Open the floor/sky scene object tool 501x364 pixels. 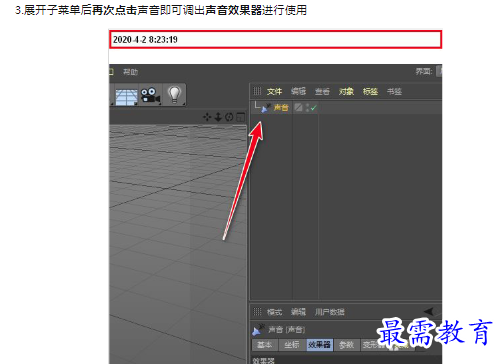(126, 96)
